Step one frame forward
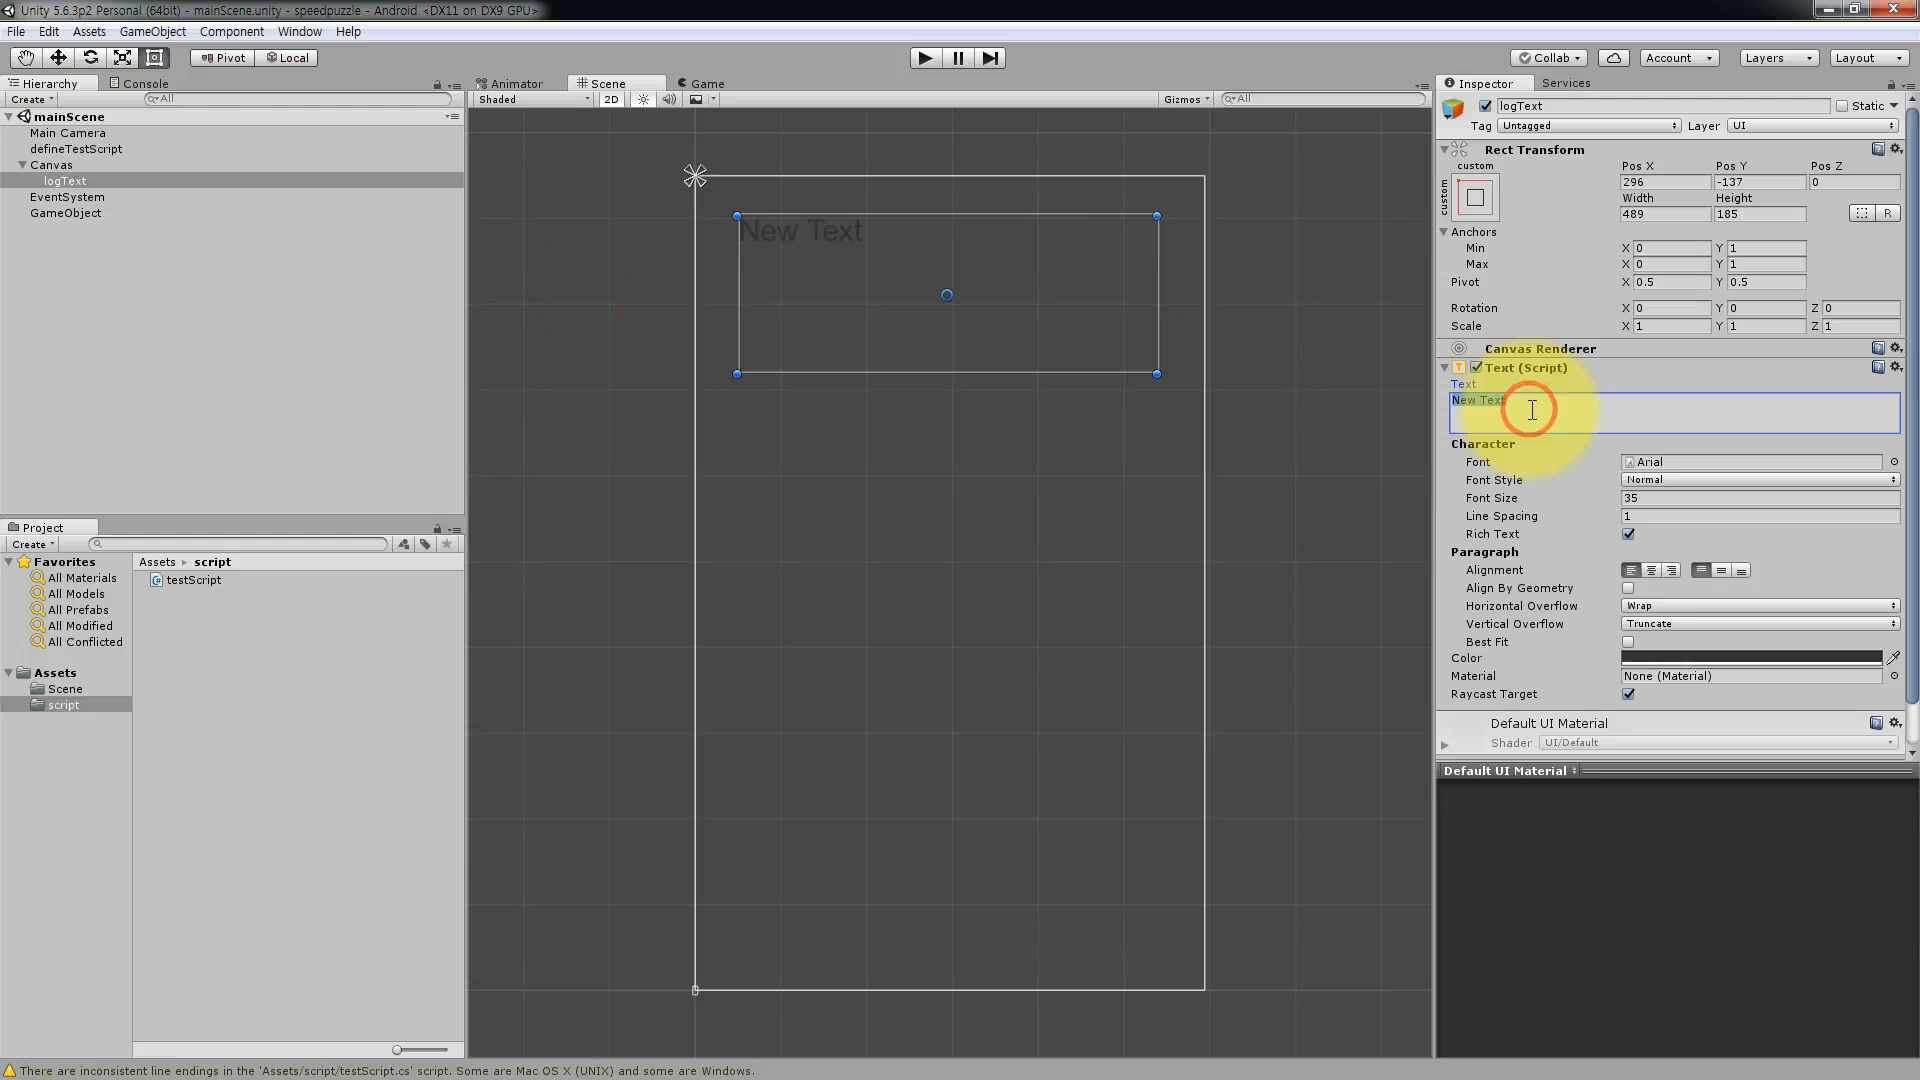This screenshot has width=1920, height=1080. coord(990,58)
